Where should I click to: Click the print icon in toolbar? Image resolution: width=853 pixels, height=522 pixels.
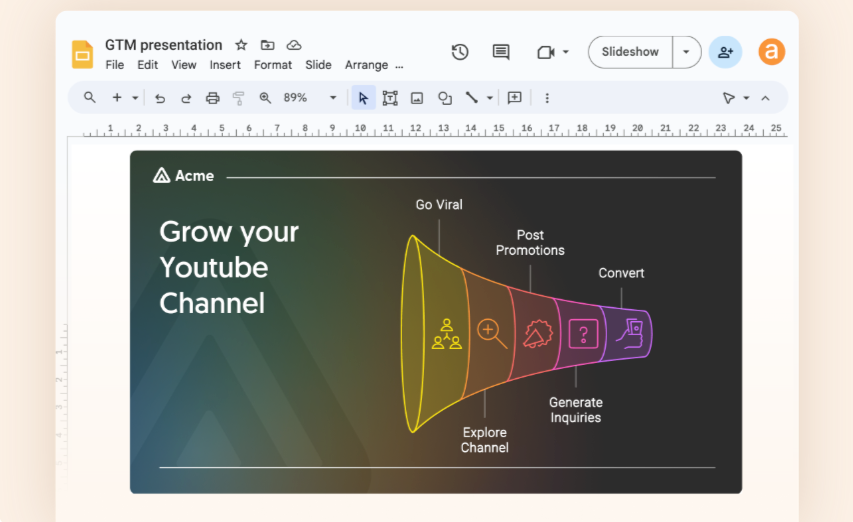(x=212, y=98)
